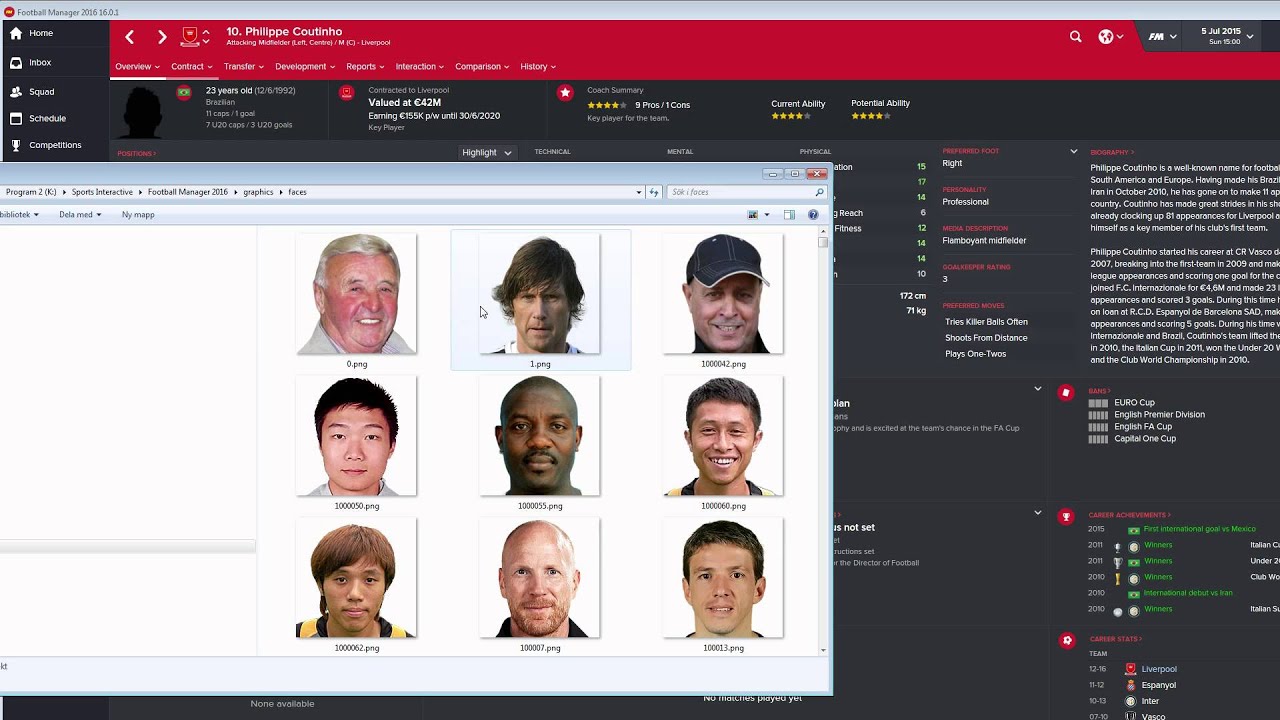This screenshot has width=1280, height=720.
Task: Collapse the Preferred Foot panel chevron
Action: (x=1074, y=151)
